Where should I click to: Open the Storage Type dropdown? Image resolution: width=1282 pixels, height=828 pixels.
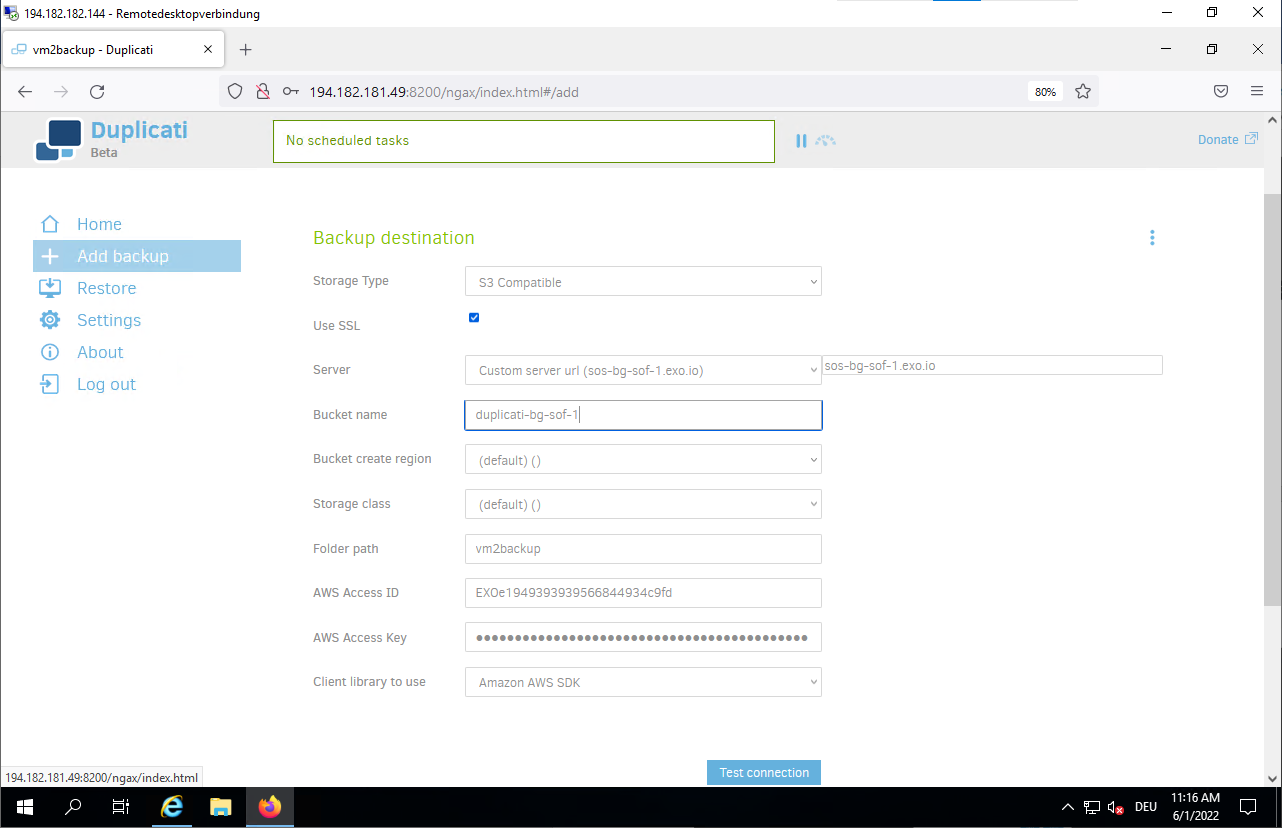coord(643,282)
